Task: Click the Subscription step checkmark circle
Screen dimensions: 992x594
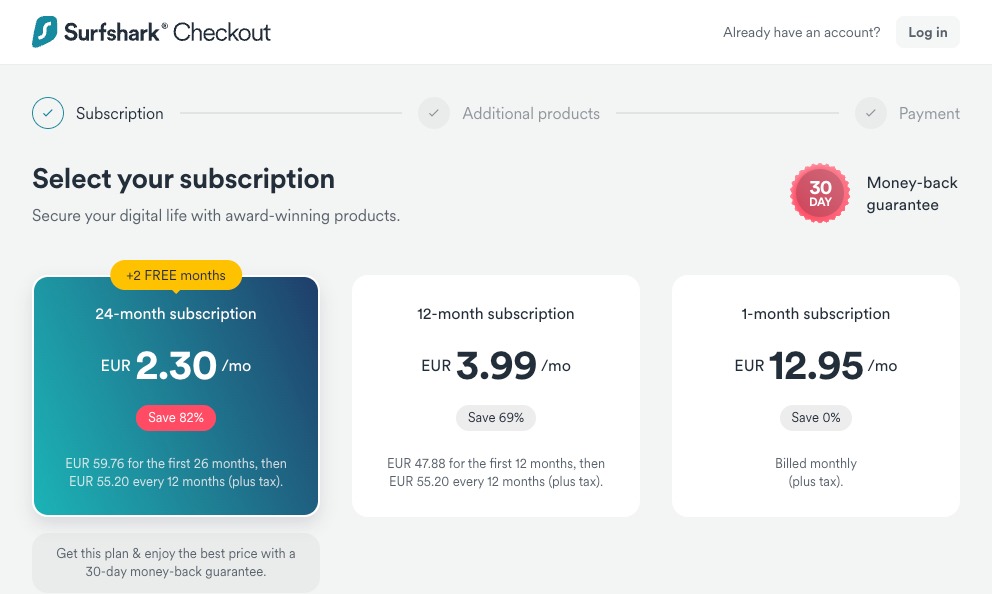Action: coord(48,113)
